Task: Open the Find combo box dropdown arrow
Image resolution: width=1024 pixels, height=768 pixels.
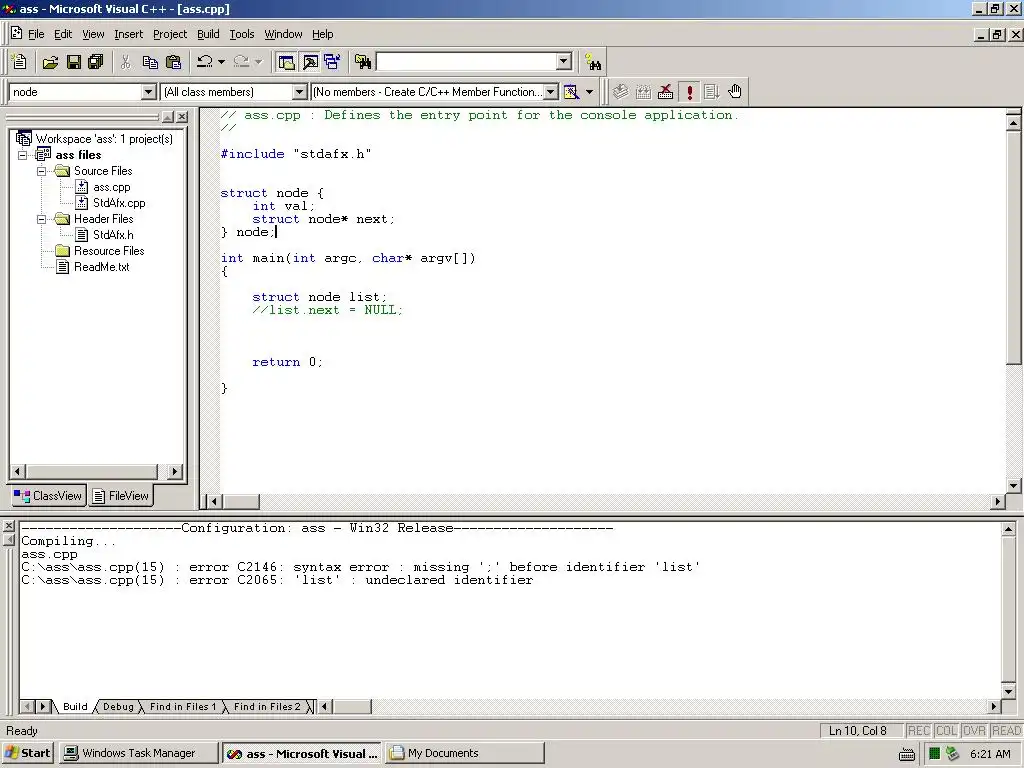Action: coord(564,61)
